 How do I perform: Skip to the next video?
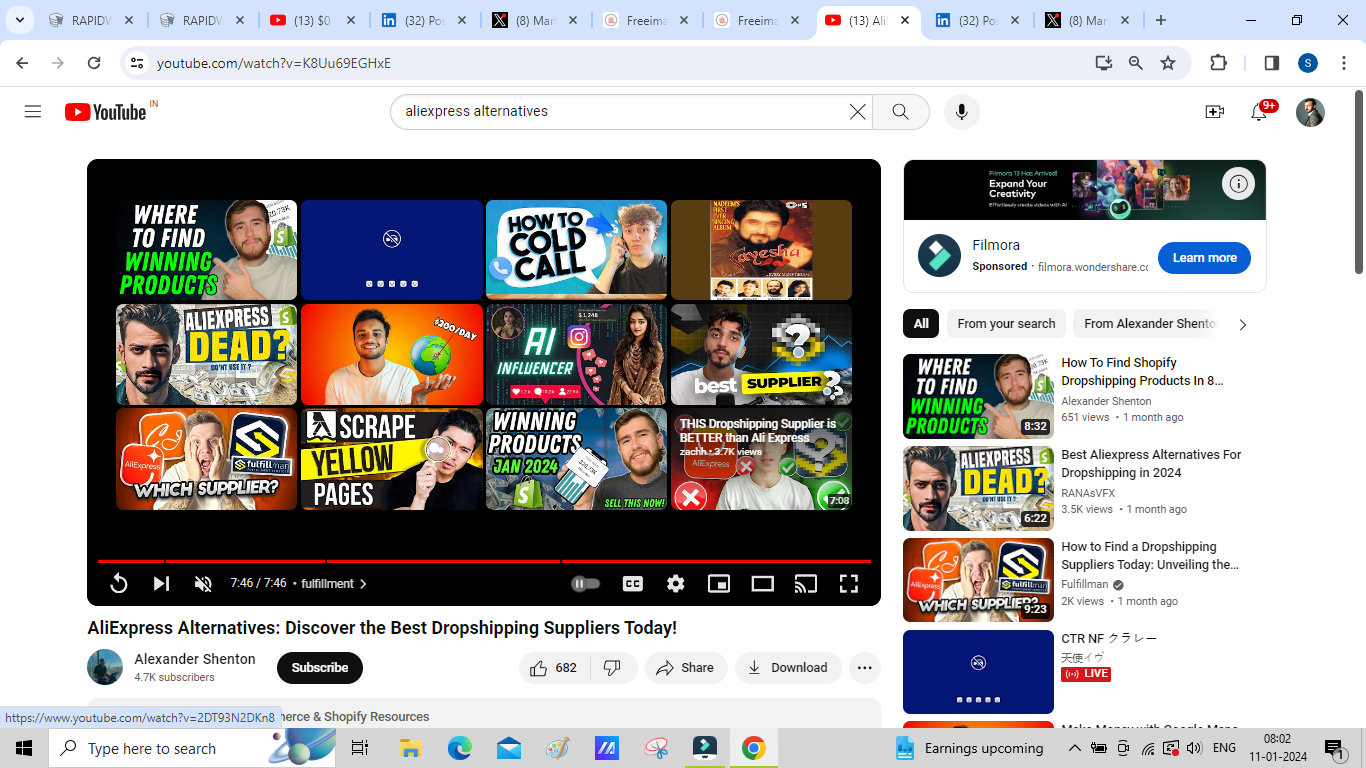(161, 583)
